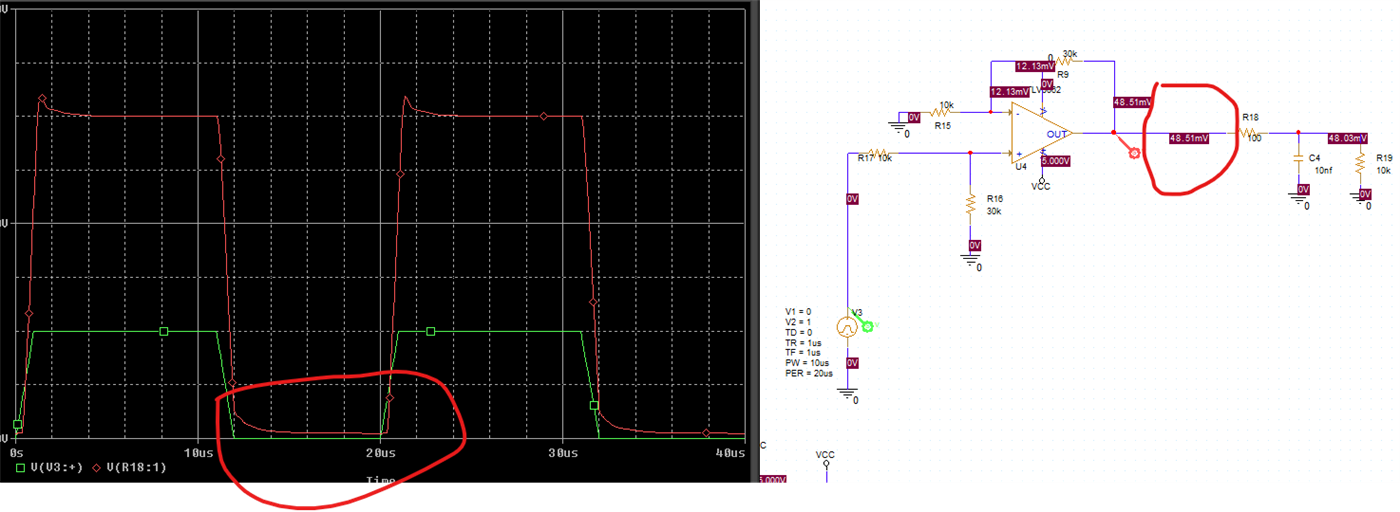
Task: Click the ground symbol under C4
Action: 1297,198
